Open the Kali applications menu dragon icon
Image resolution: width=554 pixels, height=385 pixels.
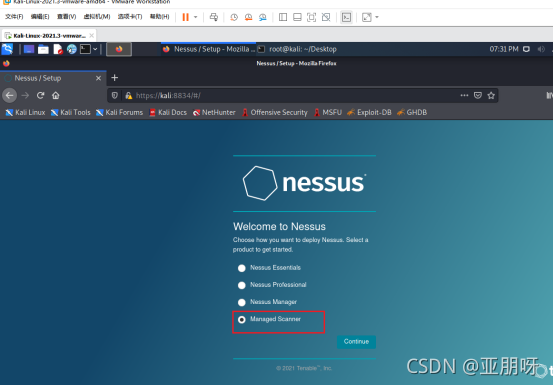(7, 49)
